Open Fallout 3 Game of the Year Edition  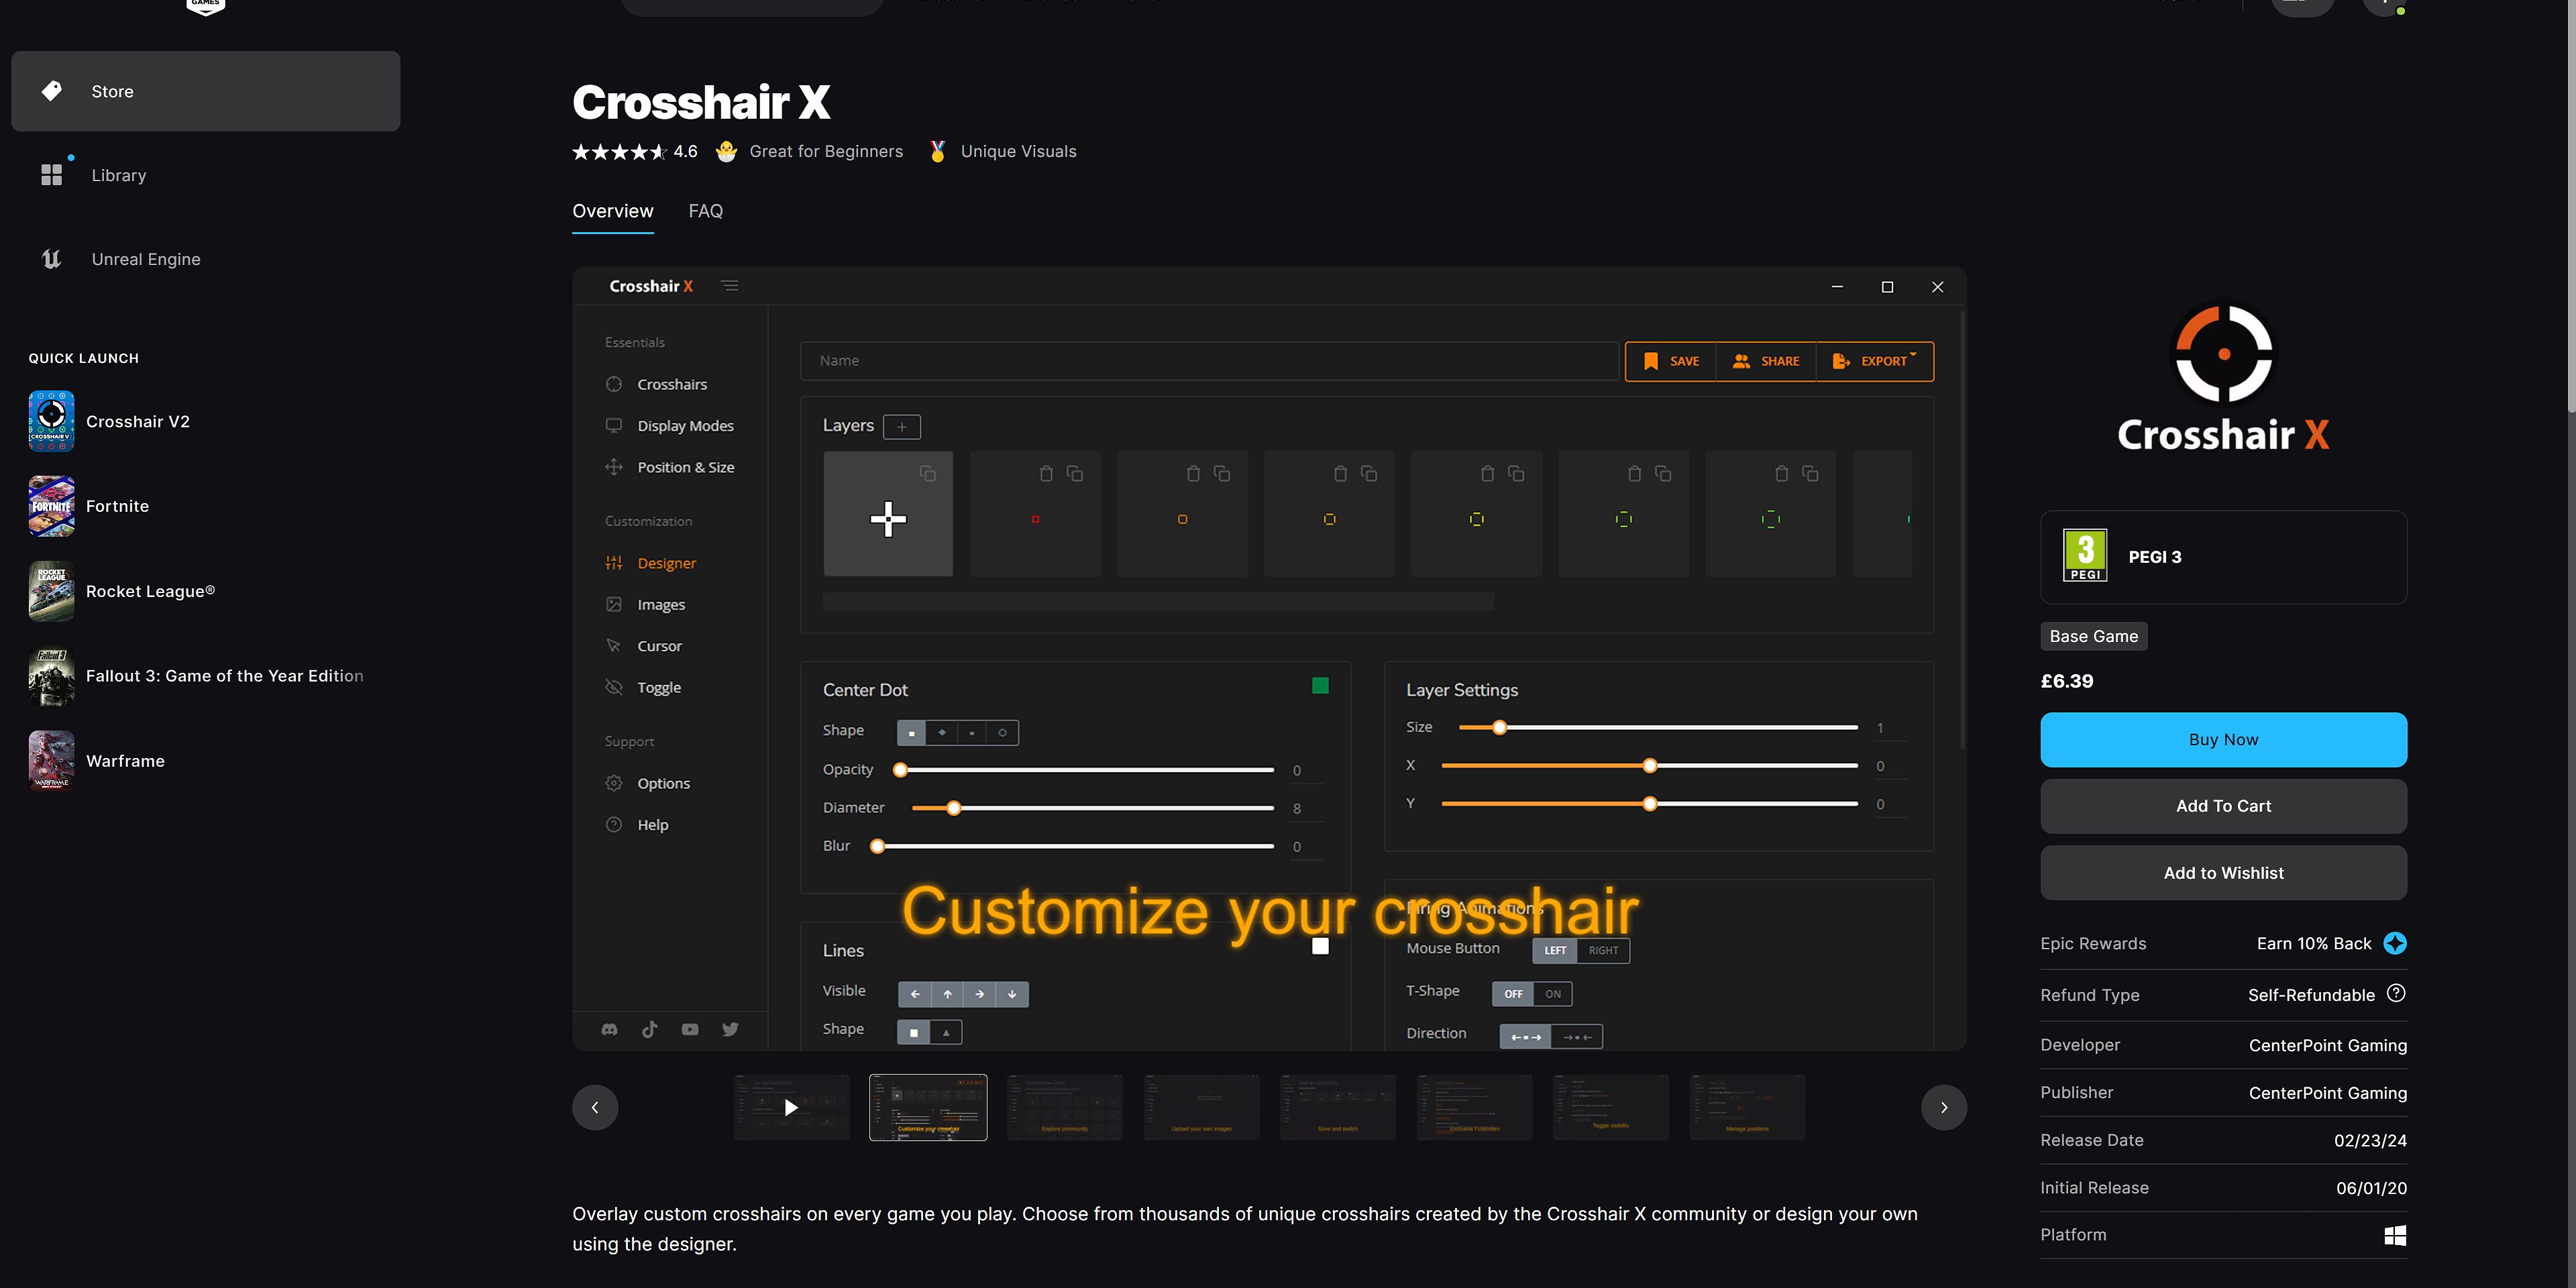click(224, 676)
